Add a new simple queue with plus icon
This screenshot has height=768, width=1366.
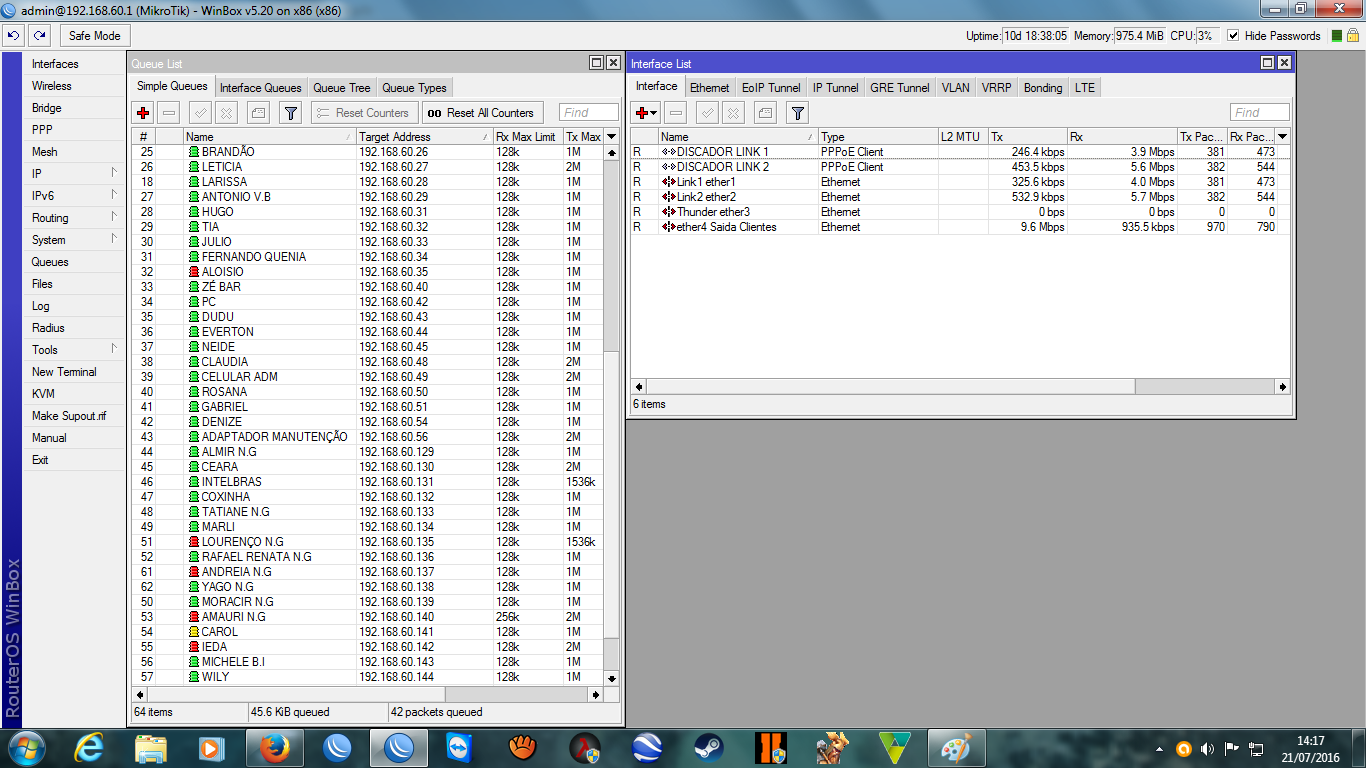click(144, 113)
